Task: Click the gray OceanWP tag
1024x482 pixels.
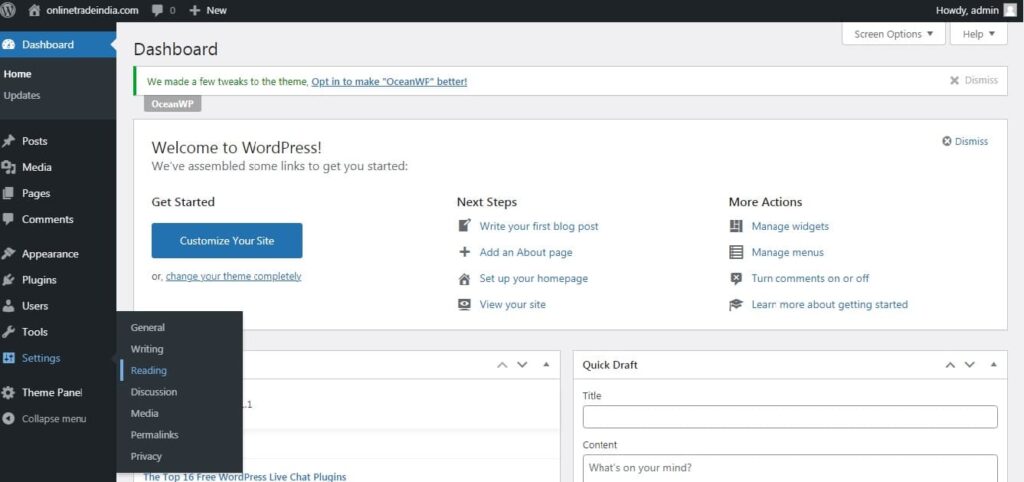Action: point(172,104)
